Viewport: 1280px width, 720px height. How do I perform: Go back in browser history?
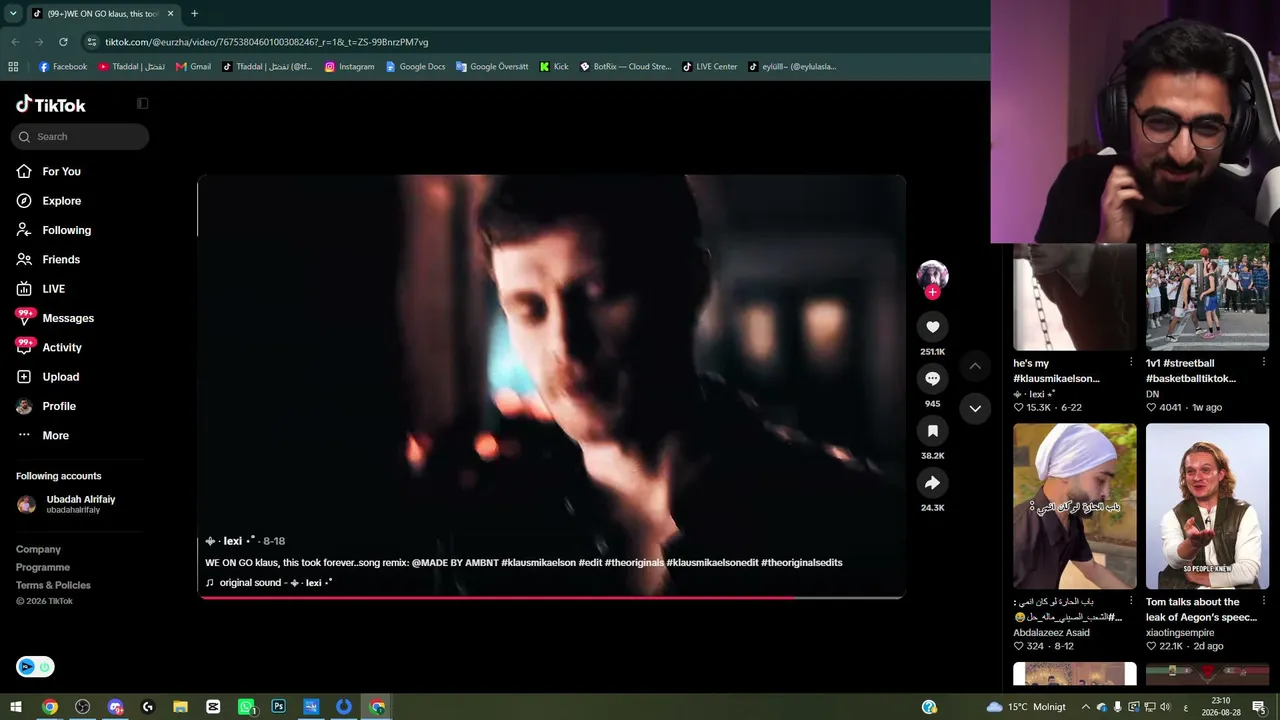click(15, 42)
